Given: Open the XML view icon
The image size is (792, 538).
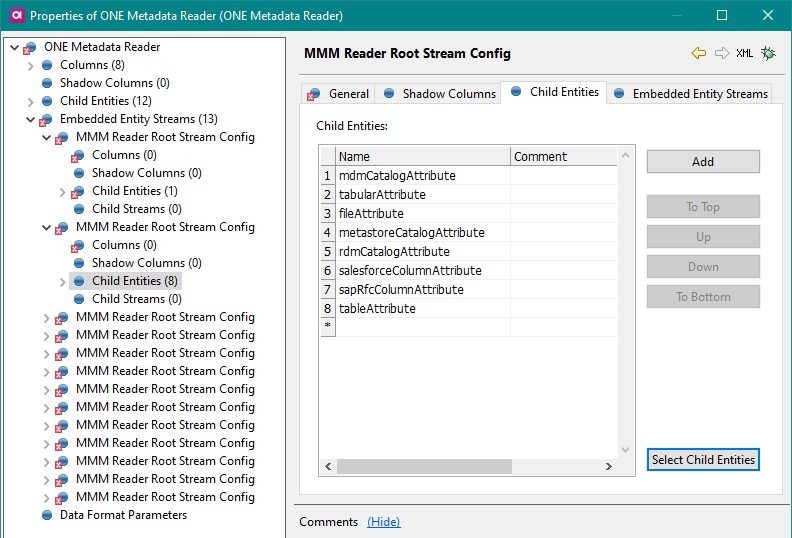Looking at the screenshot, I should pyautogui.click(x=745, y=53).
